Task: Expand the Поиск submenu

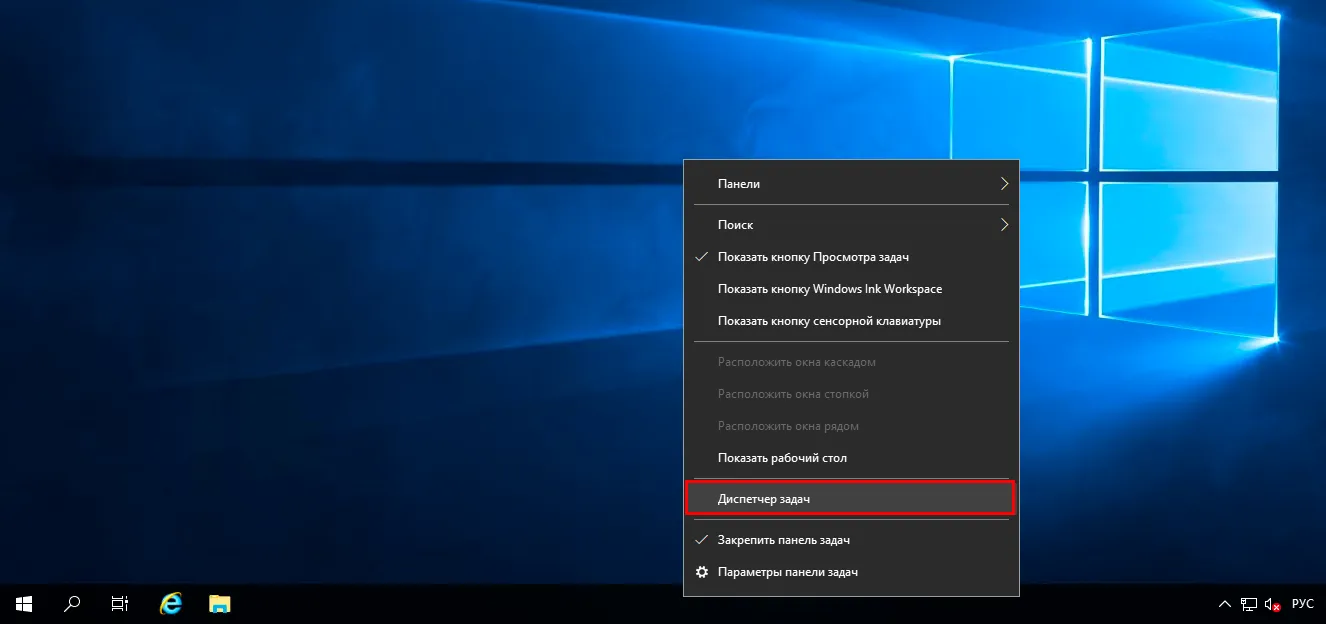Action: pyautogui.click(x=850, y=225)
